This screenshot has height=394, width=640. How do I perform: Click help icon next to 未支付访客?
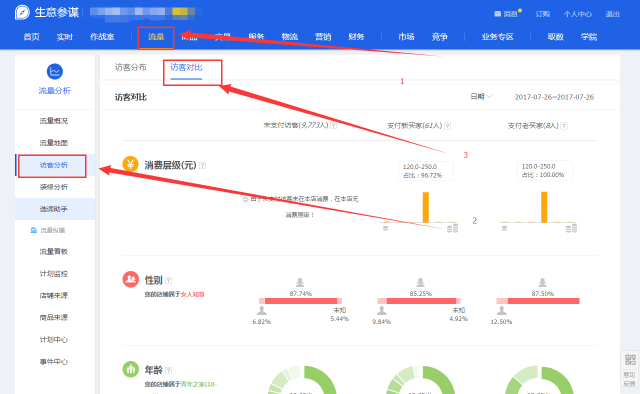[x=333, y=126]
